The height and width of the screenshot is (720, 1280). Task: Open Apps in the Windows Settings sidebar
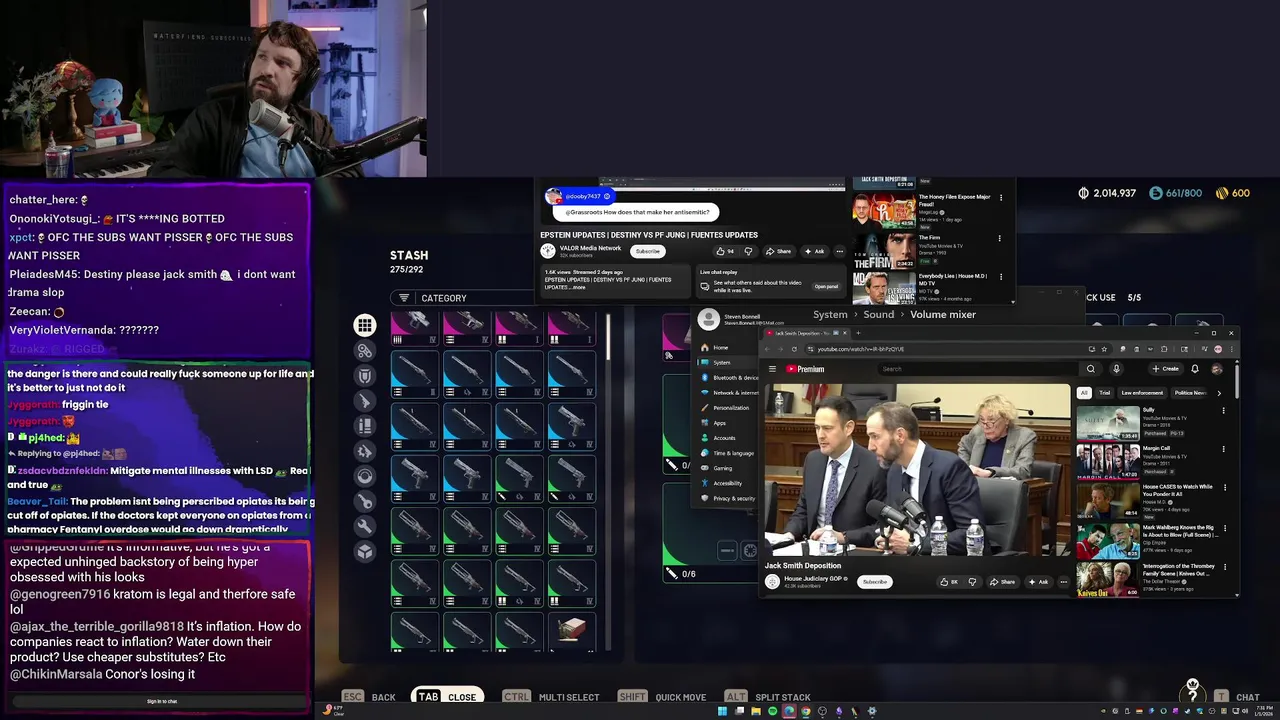pos(719,423)
